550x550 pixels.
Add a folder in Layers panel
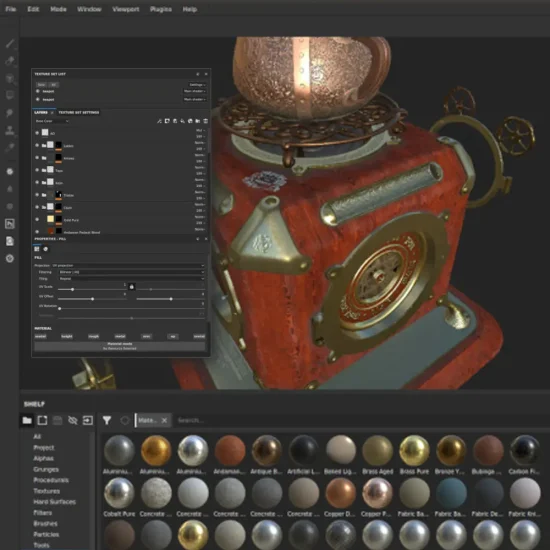coord(198,121)
